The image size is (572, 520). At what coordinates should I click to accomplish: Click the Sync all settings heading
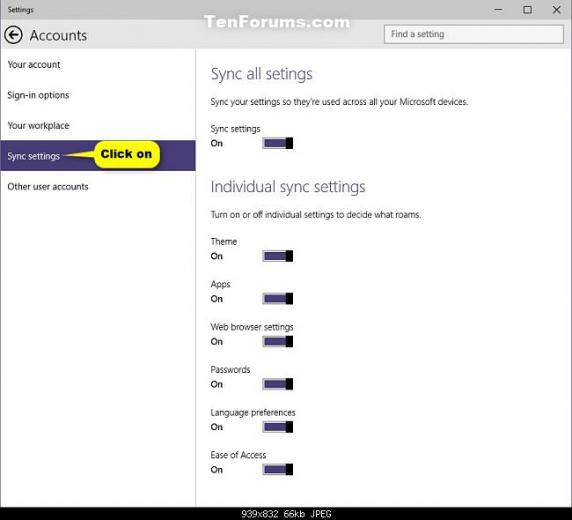click(262, 74)
